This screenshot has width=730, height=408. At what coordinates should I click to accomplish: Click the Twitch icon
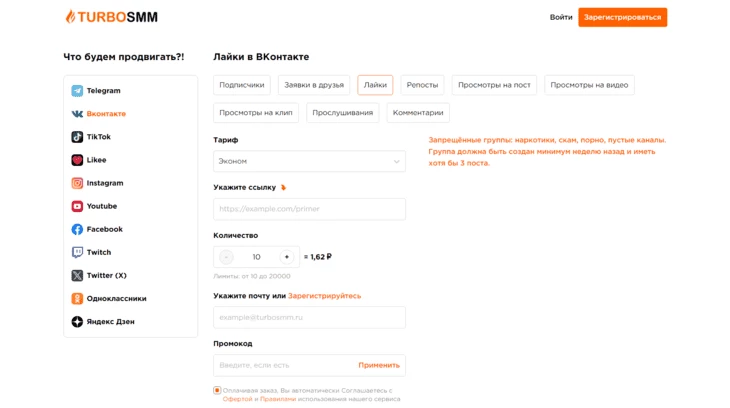(77, 252)
